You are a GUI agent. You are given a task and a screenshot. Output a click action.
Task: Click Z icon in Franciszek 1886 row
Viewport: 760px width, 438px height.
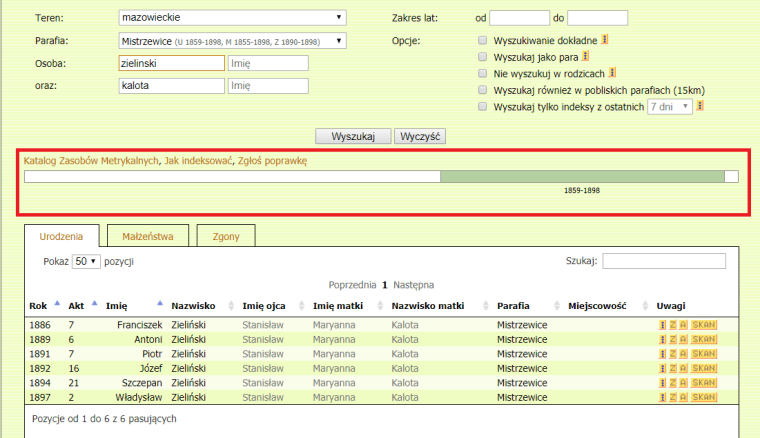tap(673, 325)
